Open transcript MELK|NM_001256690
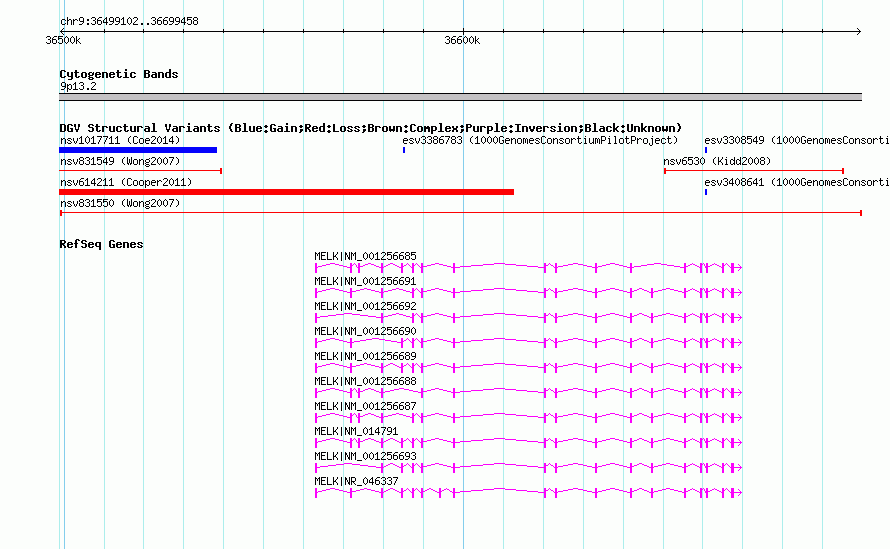The image size is (890, 549). pos(366,332)
